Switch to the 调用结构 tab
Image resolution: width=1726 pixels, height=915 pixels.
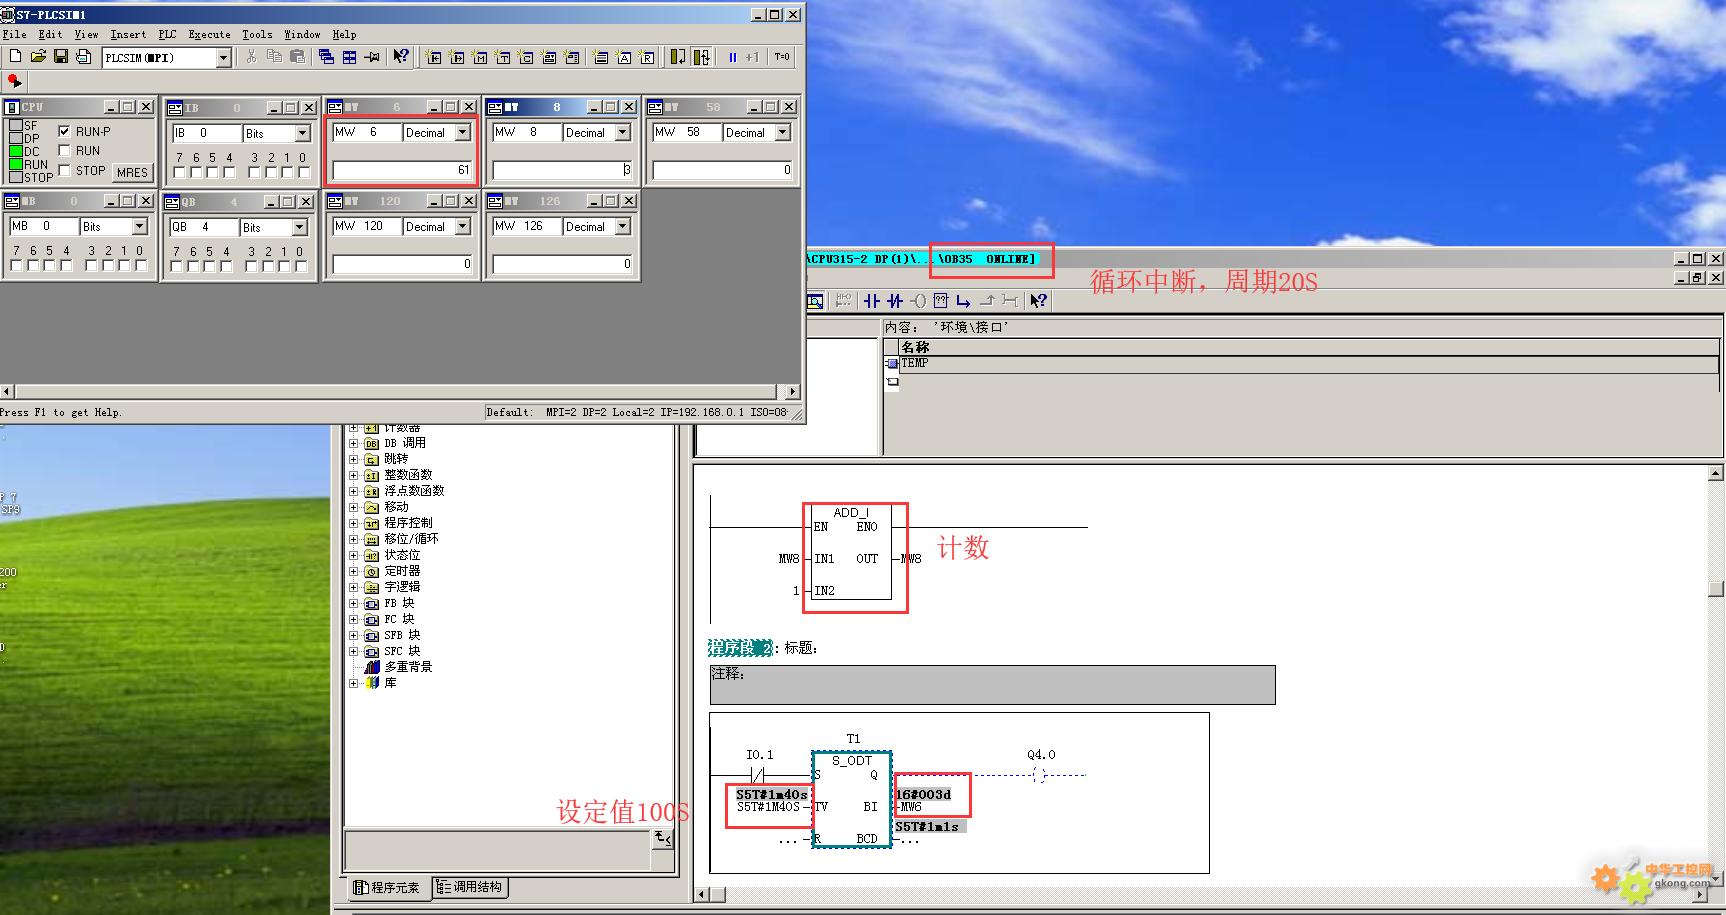click(470, 887)
